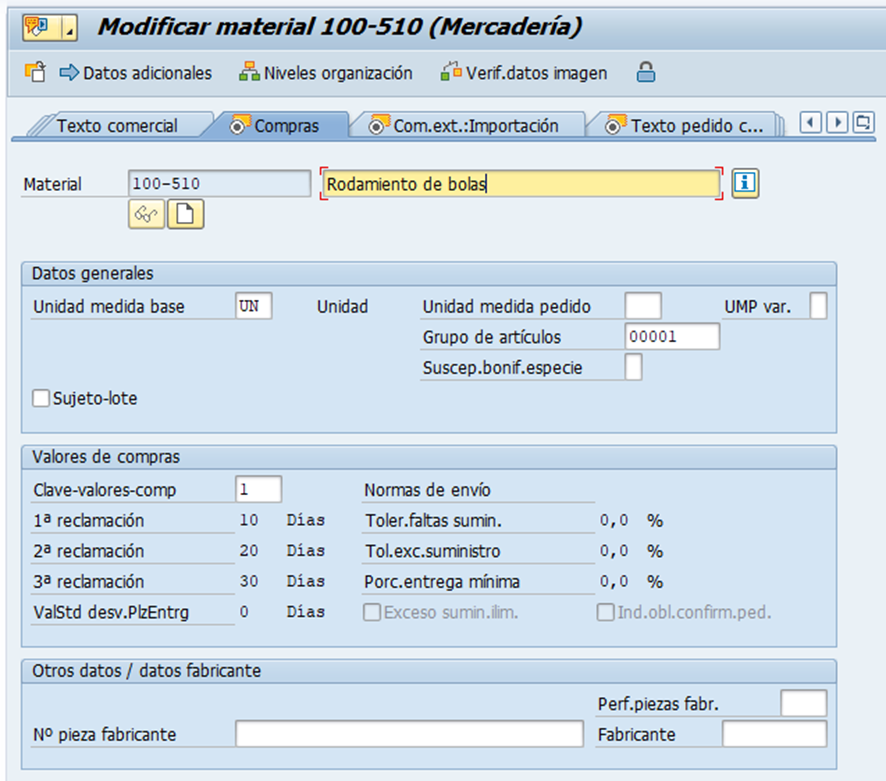The width and height of the screenshot is (886, 781).
Task: Click the Fabricante field
Action: tap(775, 734)
